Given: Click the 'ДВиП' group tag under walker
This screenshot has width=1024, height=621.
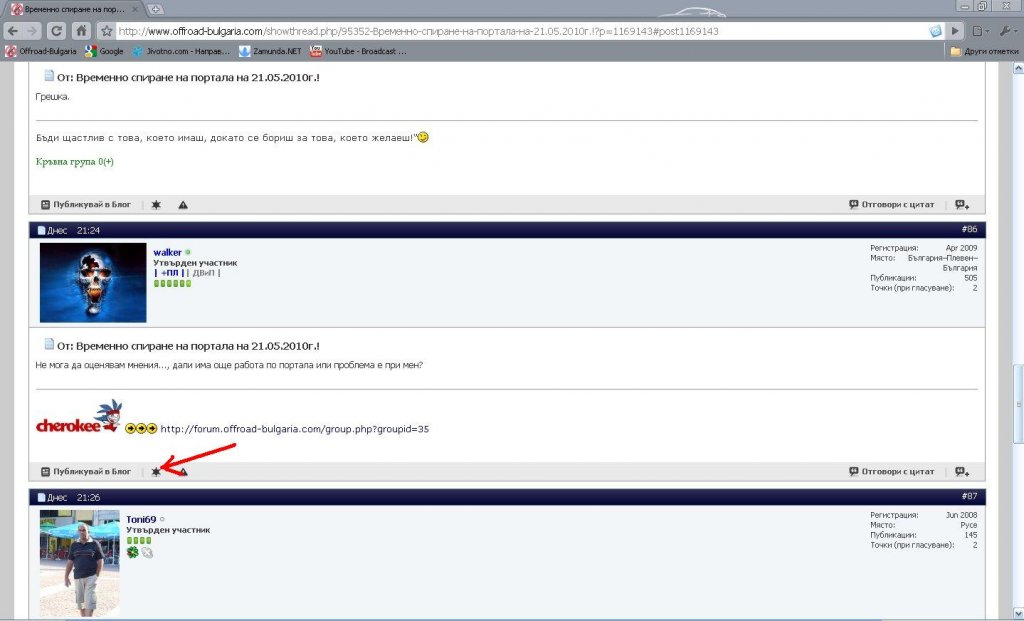Looking at the screenshot, I should click(204, 272).
